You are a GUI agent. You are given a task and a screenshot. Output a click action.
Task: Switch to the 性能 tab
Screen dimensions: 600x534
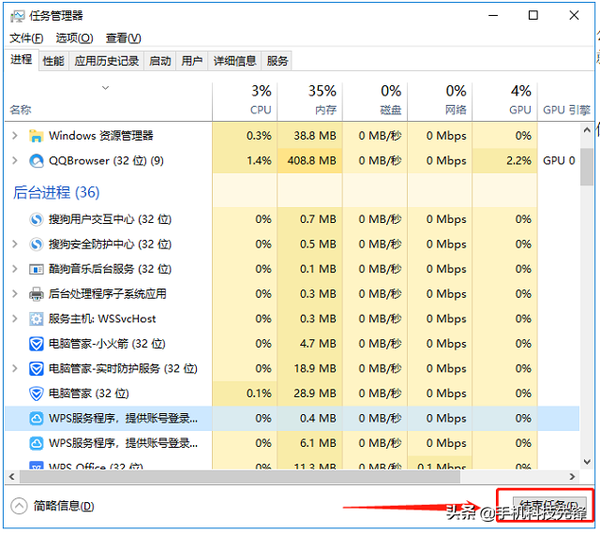coord(53,61)
